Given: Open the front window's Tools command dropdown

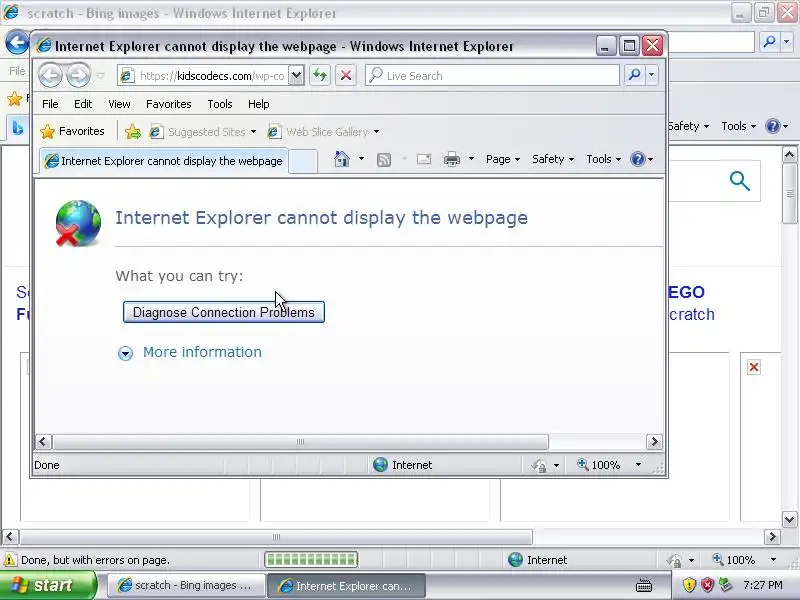Looking at the screenshot, I should click(x=603, y=159).
